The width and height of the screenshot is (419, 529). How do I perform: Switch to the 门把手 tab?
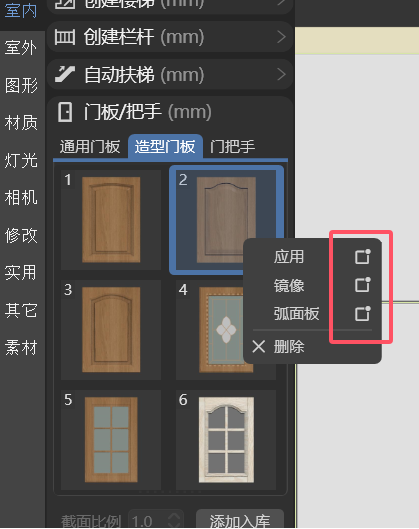[232, 147]
